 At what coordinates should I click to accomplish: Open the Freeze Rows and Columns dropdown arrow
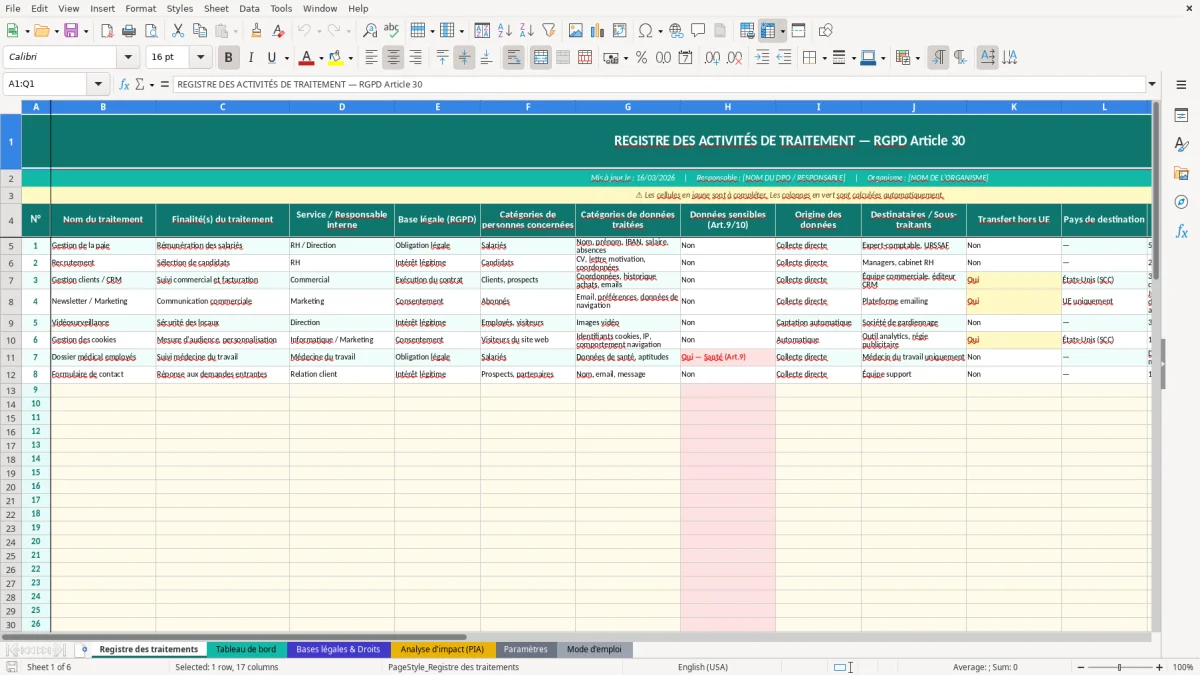(783, 31)
